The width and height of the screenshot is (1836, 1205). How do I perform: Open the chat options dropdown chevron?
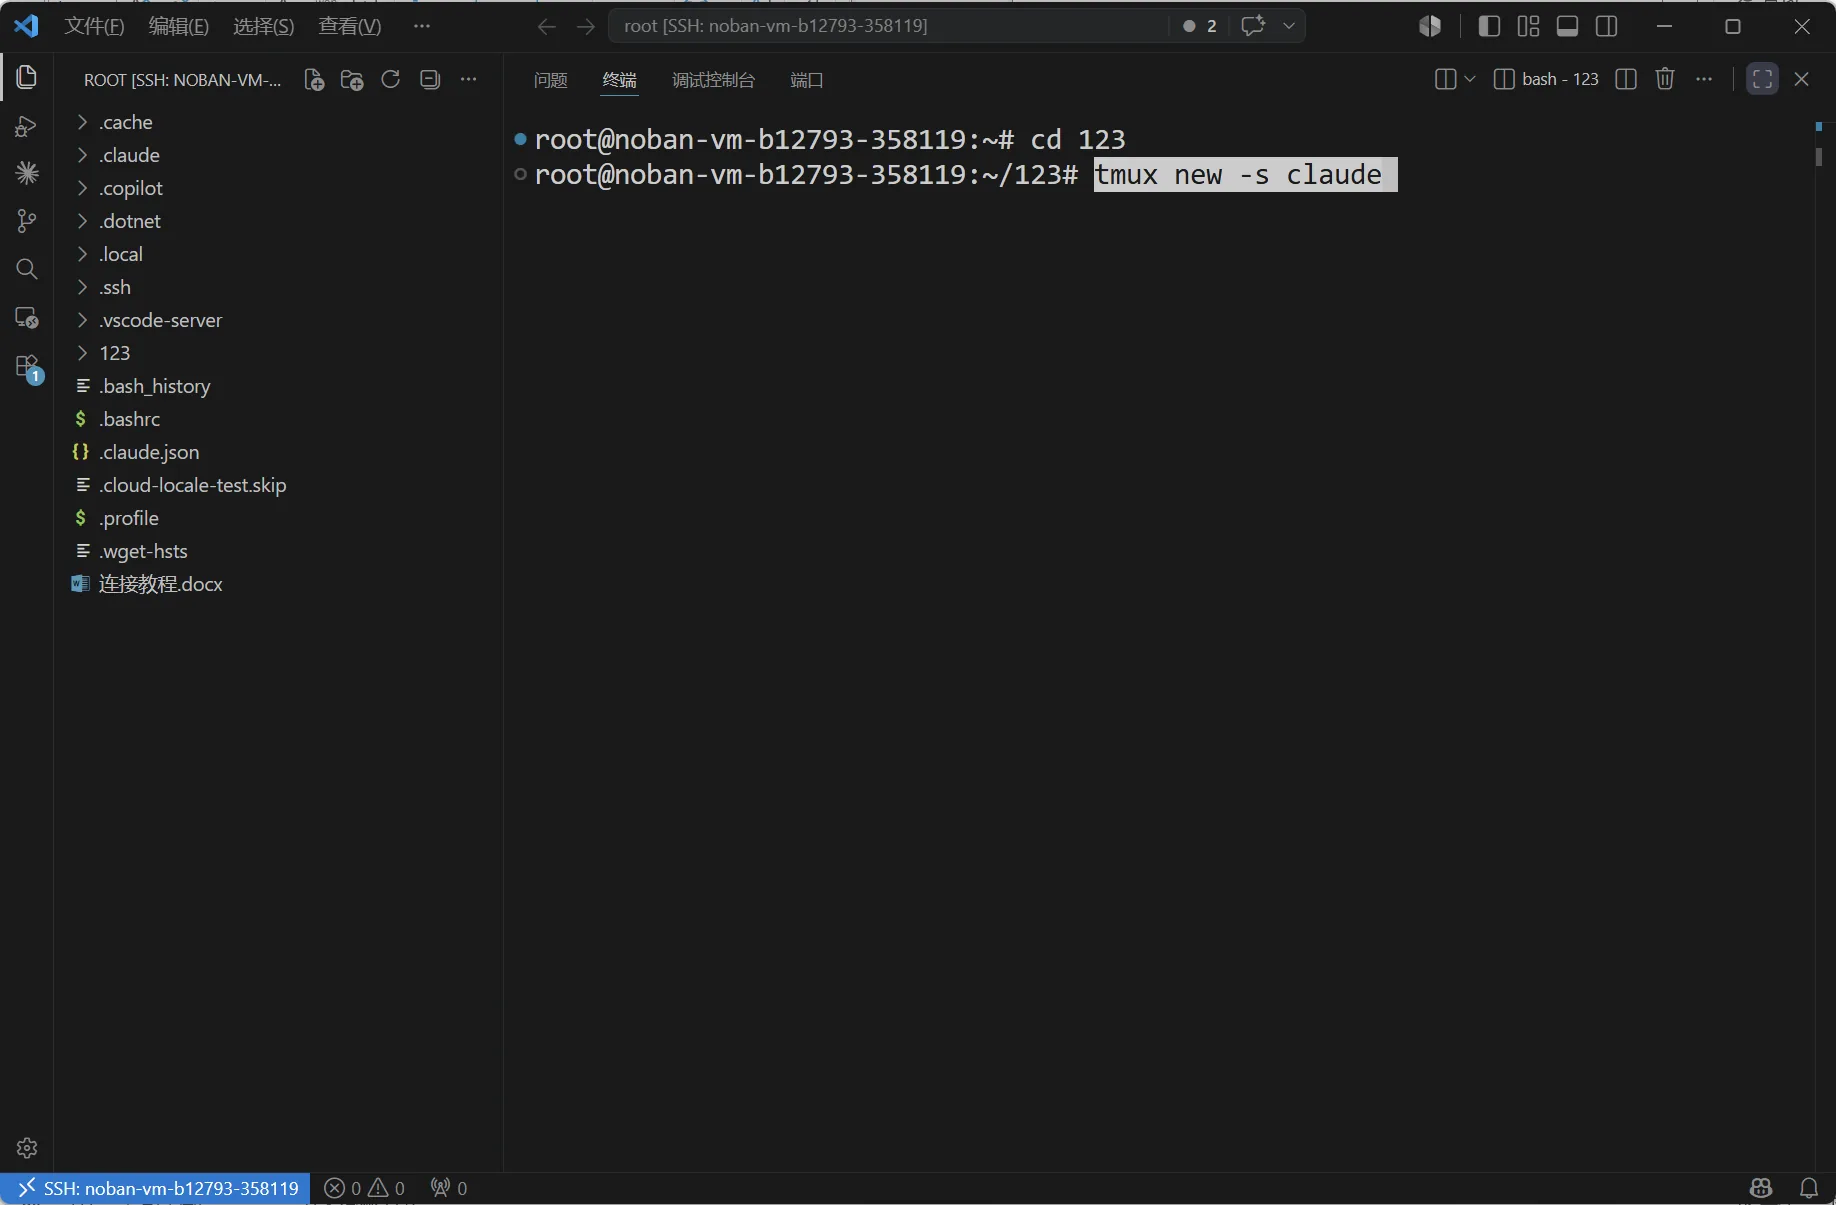tap(1289, 26)
